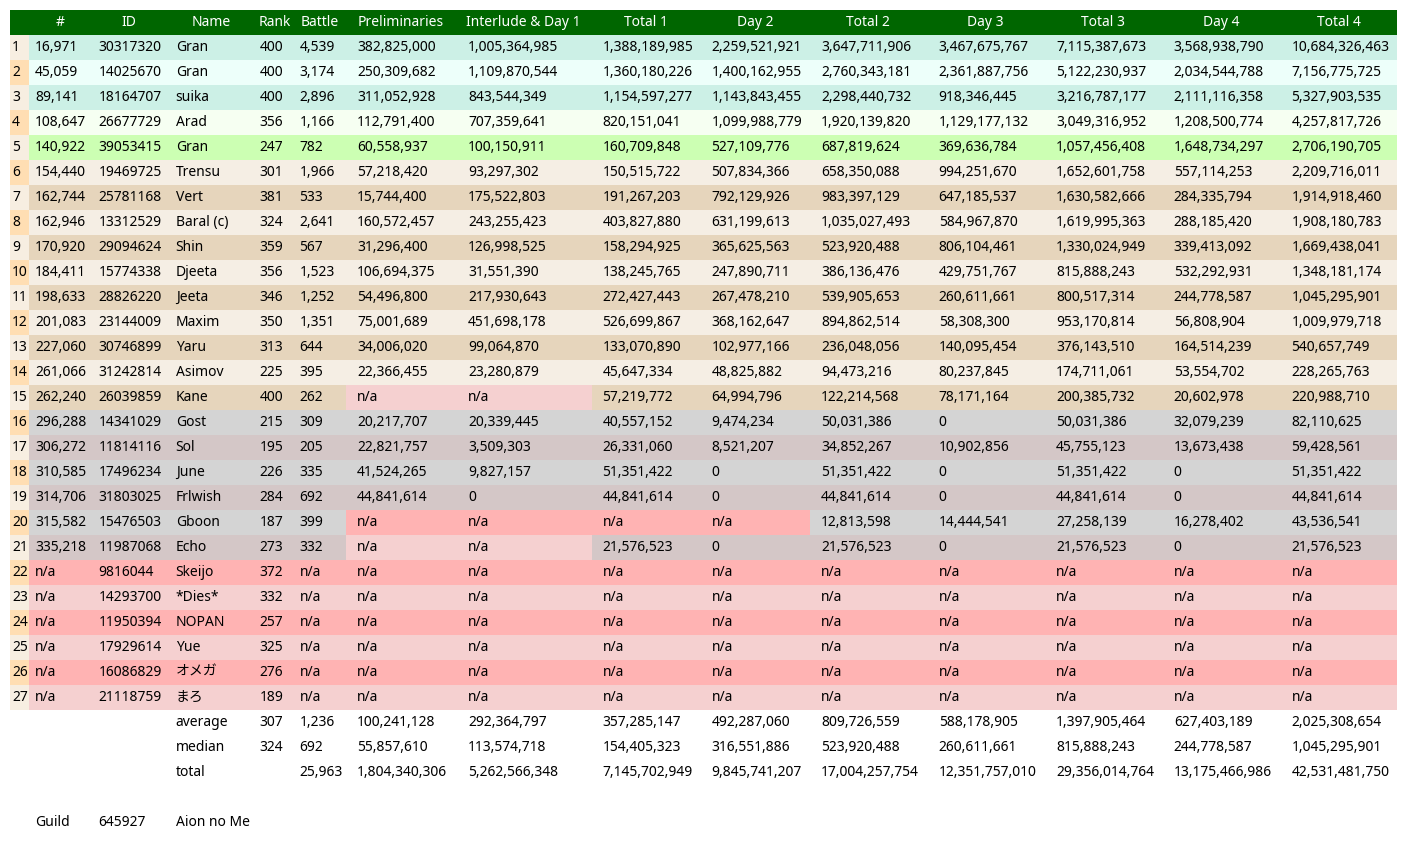This screenshot has height=845, width=1407.
Task: Click the "Rank" column header
Action: point(274,21)
